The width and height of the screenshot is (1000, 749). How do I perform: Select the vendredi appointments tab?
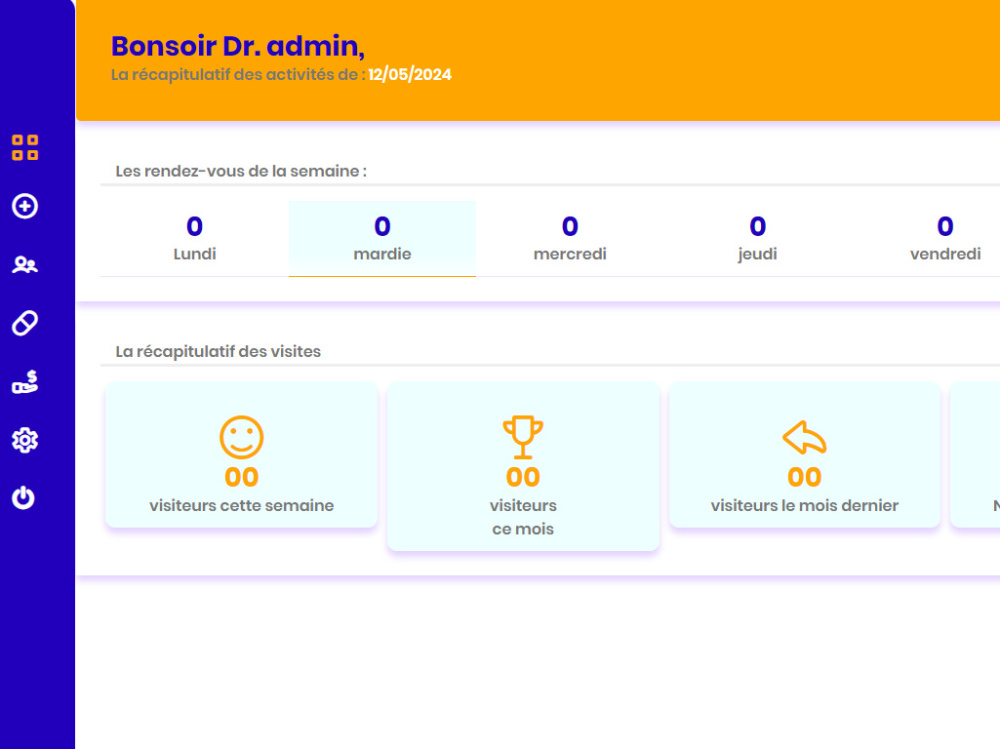(x=945, y=239)
